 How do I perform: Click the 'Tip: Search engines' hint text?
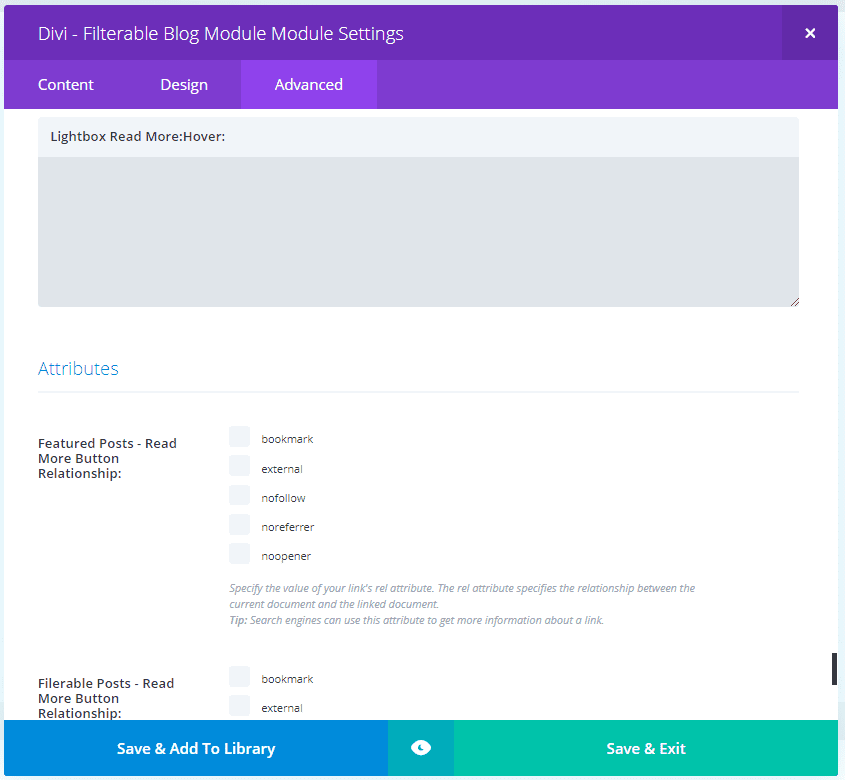click(x=416, y=620)
